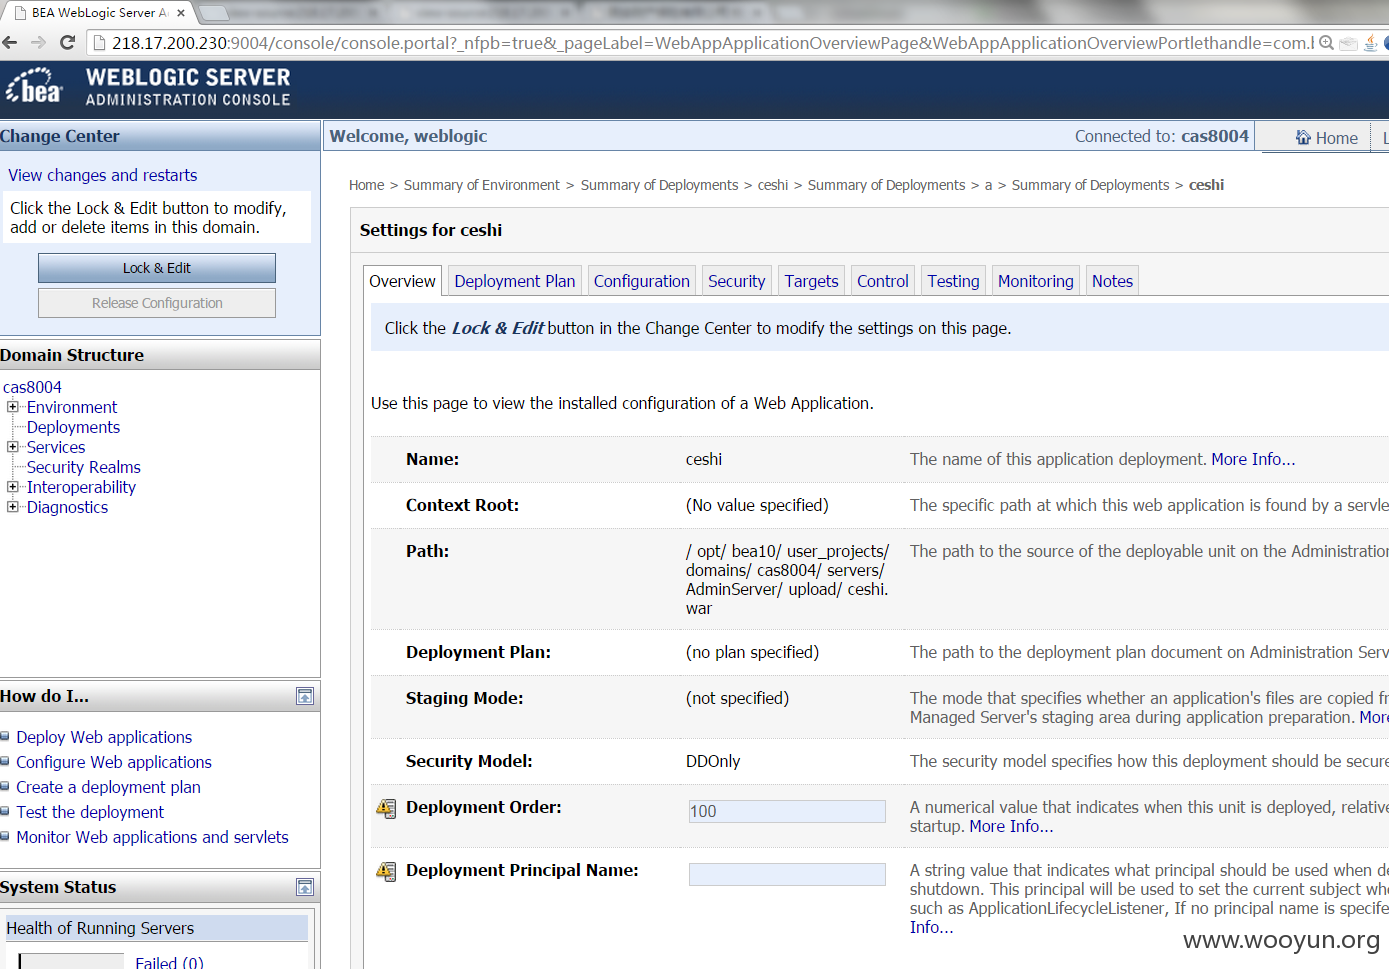Viewport: 1389px width, 969px height.
Task: Open a new browser tab
Action: 214,13
